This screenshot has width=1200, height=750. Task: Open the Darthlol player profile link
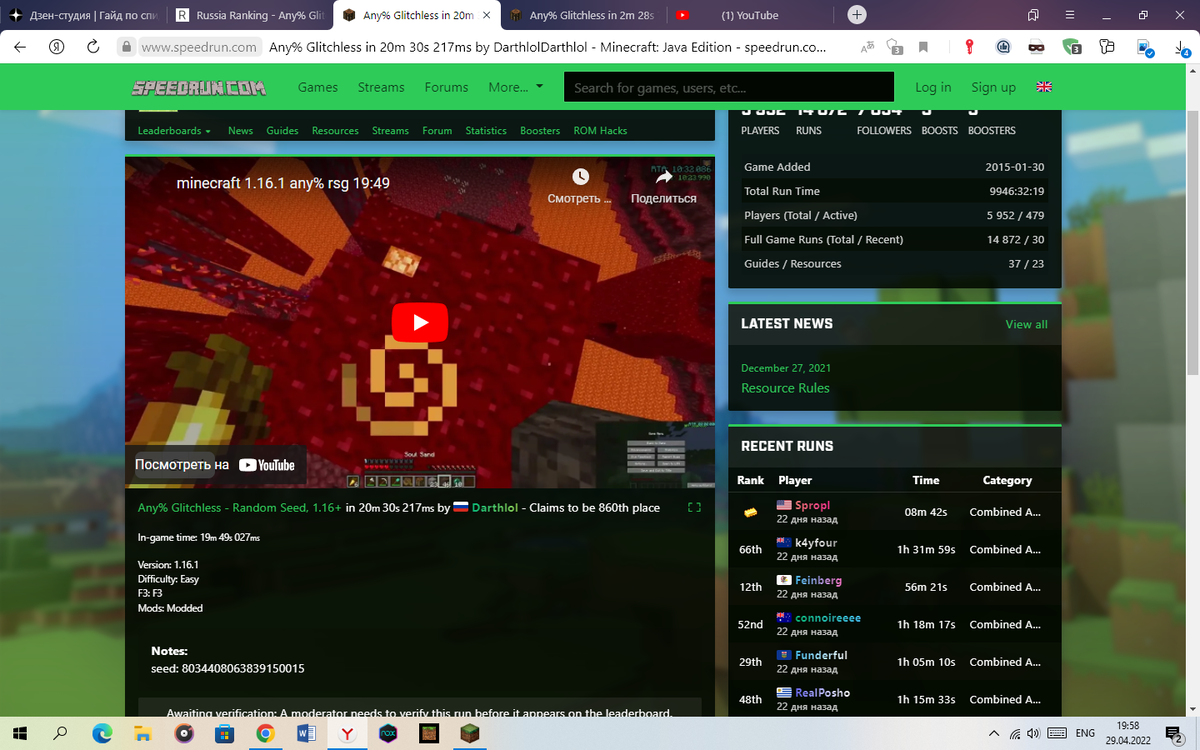coord(495,507)
